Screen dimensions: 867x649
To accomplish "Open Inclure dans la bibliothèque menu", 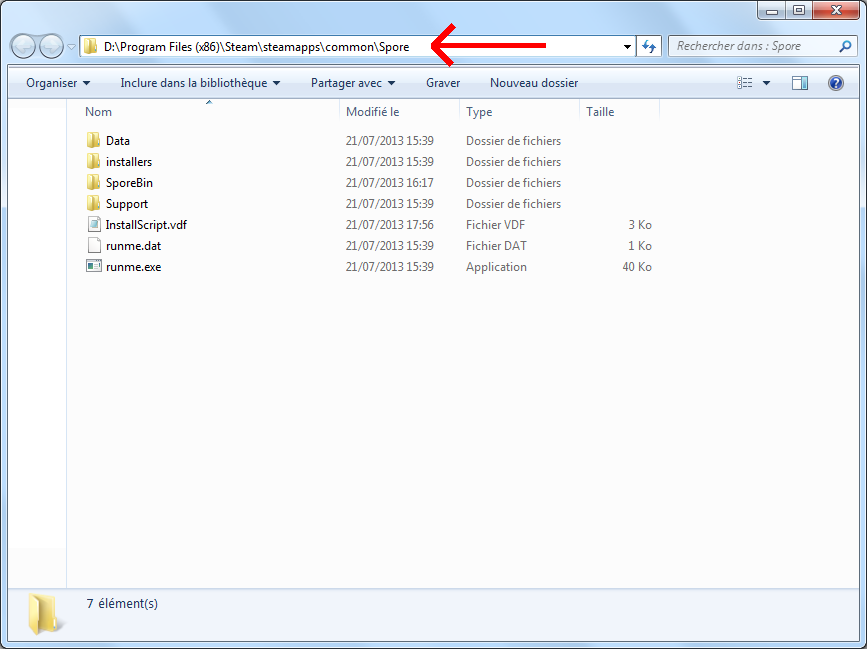I will 200,83.
